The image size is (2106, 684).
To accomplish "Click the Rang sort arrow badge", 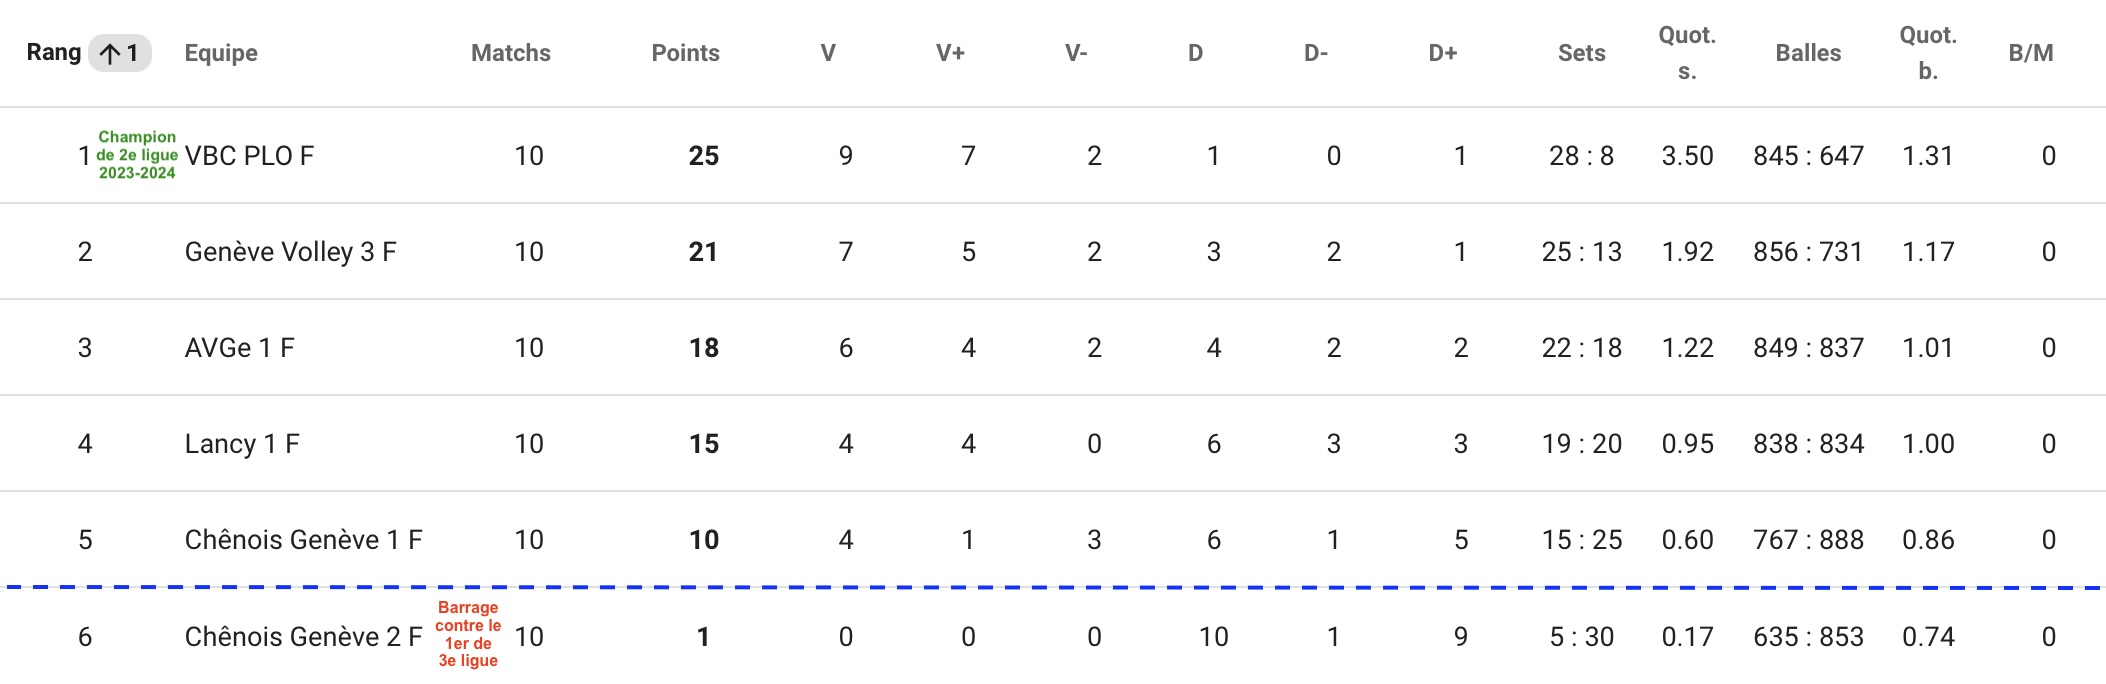I will point(120,53).
